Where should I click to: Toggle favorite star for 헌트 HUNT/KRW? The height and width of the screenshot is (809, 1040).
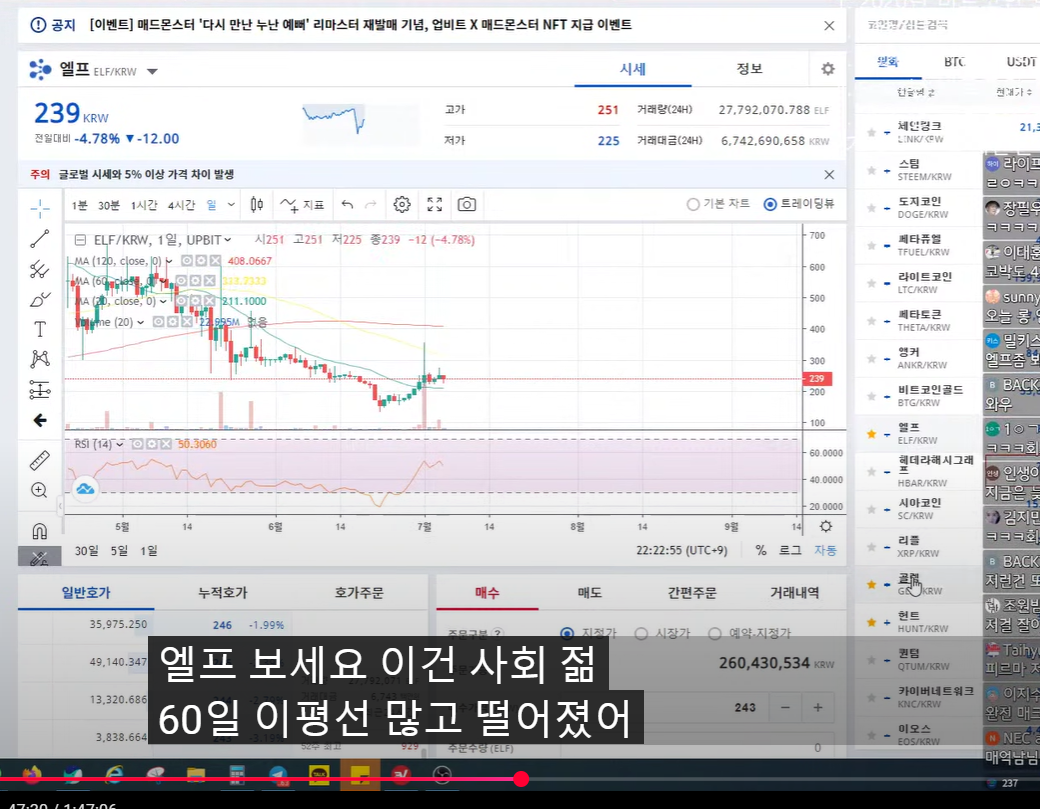point(871,622)
